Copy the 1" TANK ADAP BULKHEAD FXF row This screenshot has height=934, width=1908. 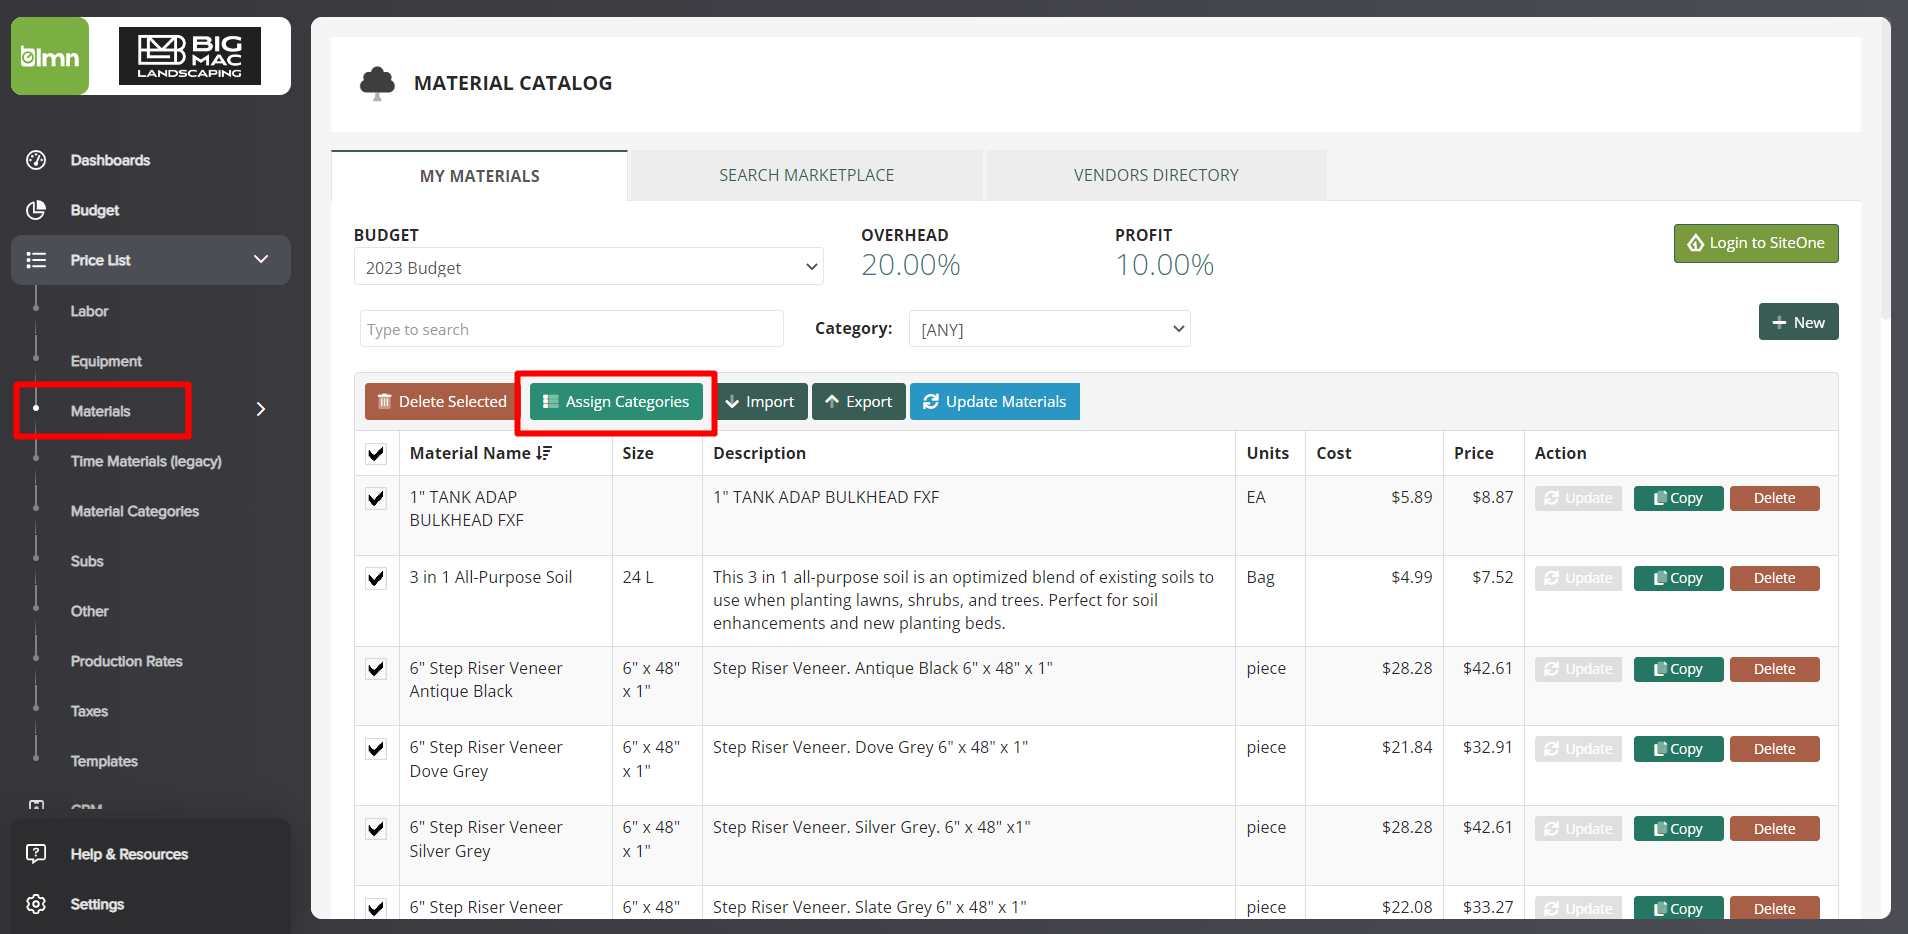click(x=1678, y=498)
